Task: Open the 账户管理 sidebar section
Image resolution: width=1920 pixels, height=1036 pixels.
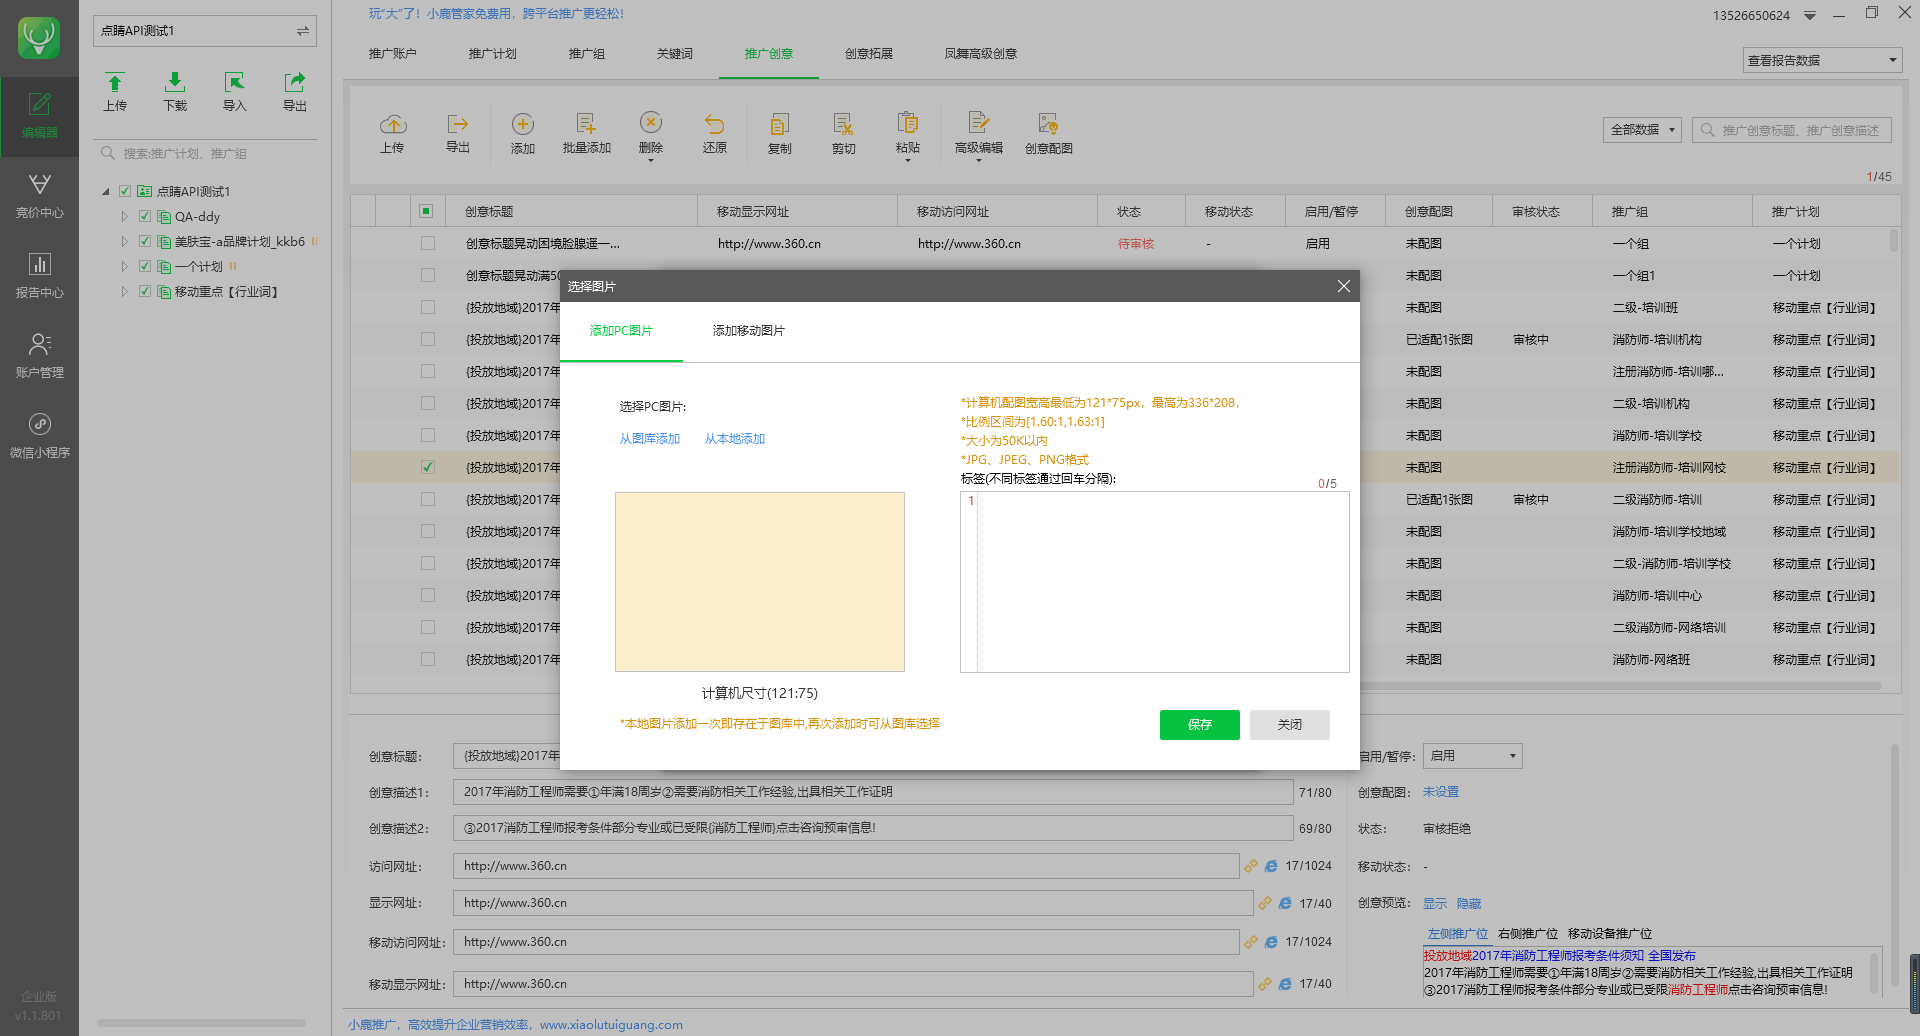Action: pos(39,356)
